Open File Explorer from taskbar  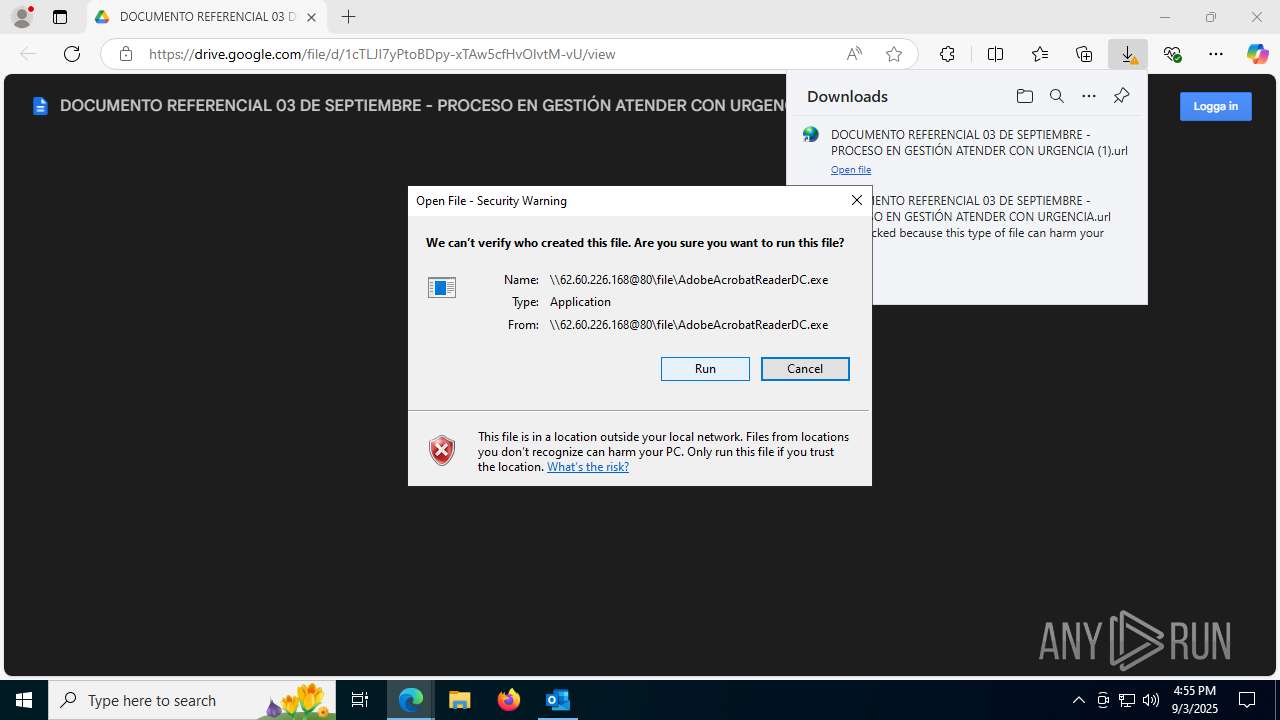[x=460, y=700]
